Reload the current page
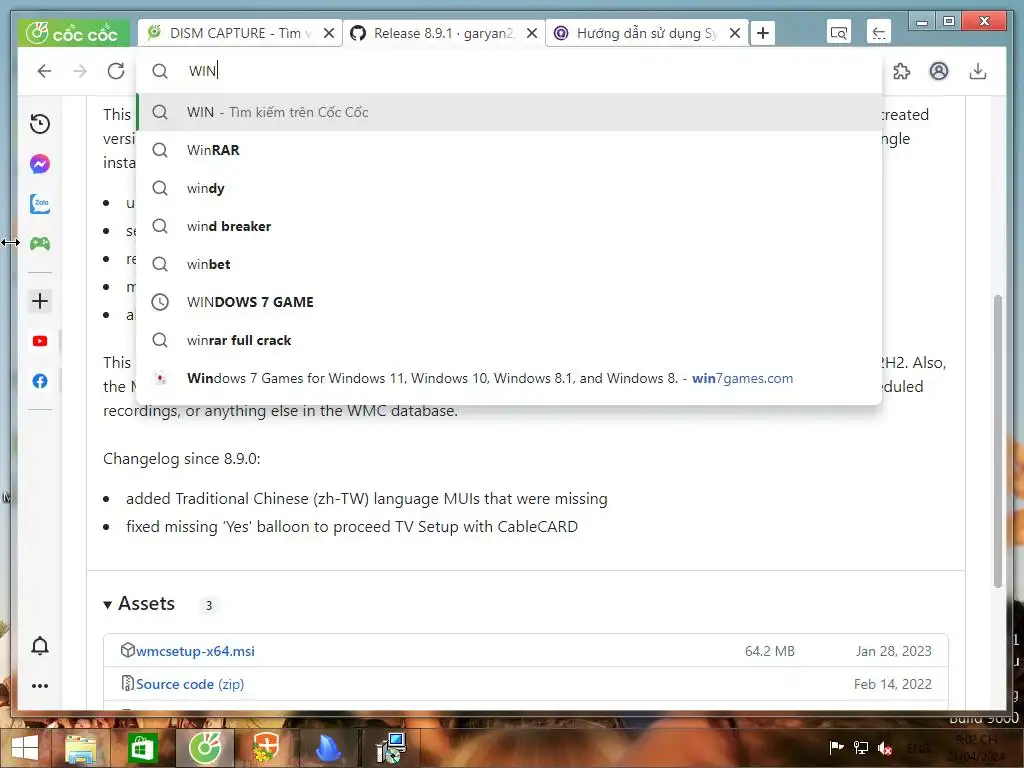 point(116,71)
